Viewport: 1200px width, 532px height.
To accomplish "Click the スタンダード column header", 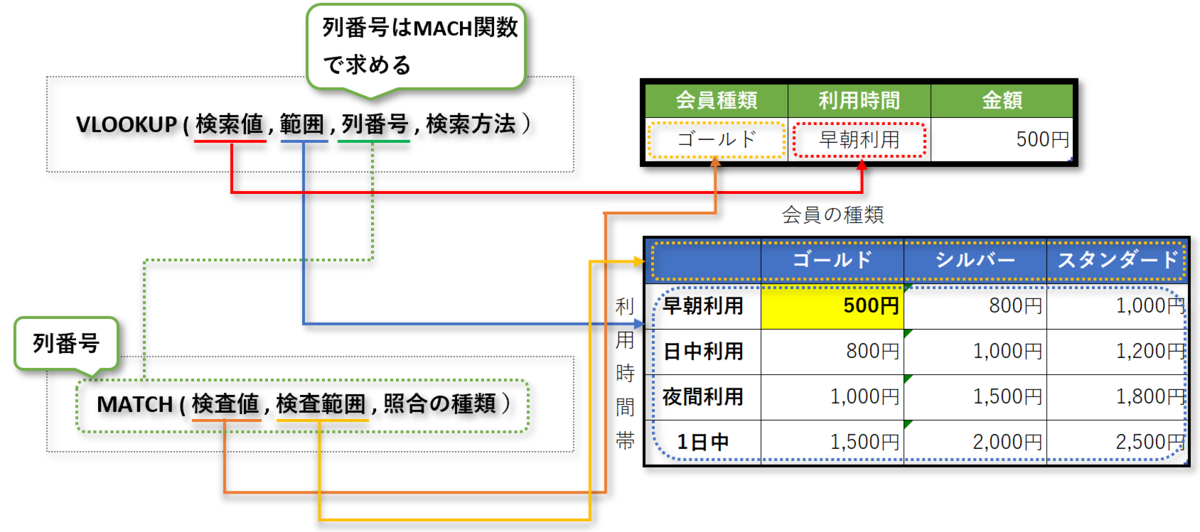I will (1118, 260).
